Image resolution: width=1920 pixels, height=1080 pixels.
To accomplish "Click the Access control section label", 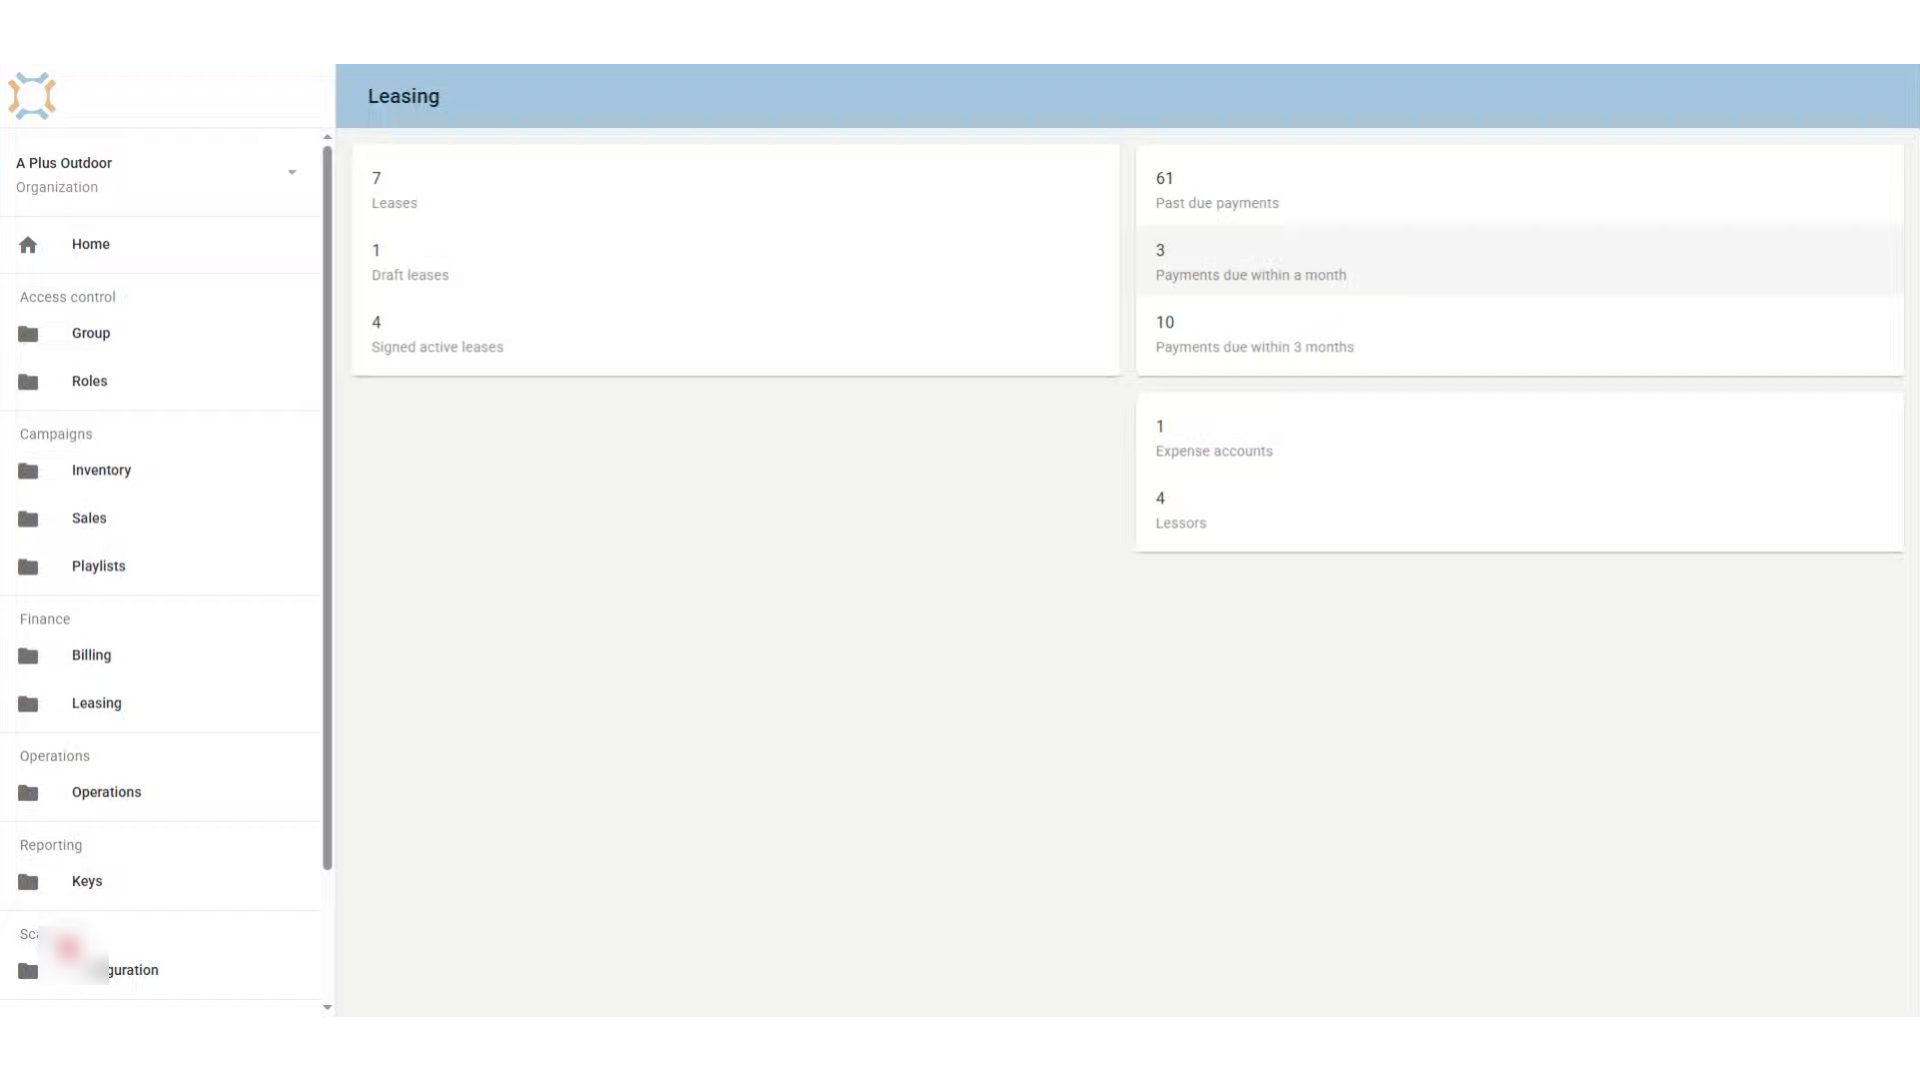I will [x=68, y=297].
